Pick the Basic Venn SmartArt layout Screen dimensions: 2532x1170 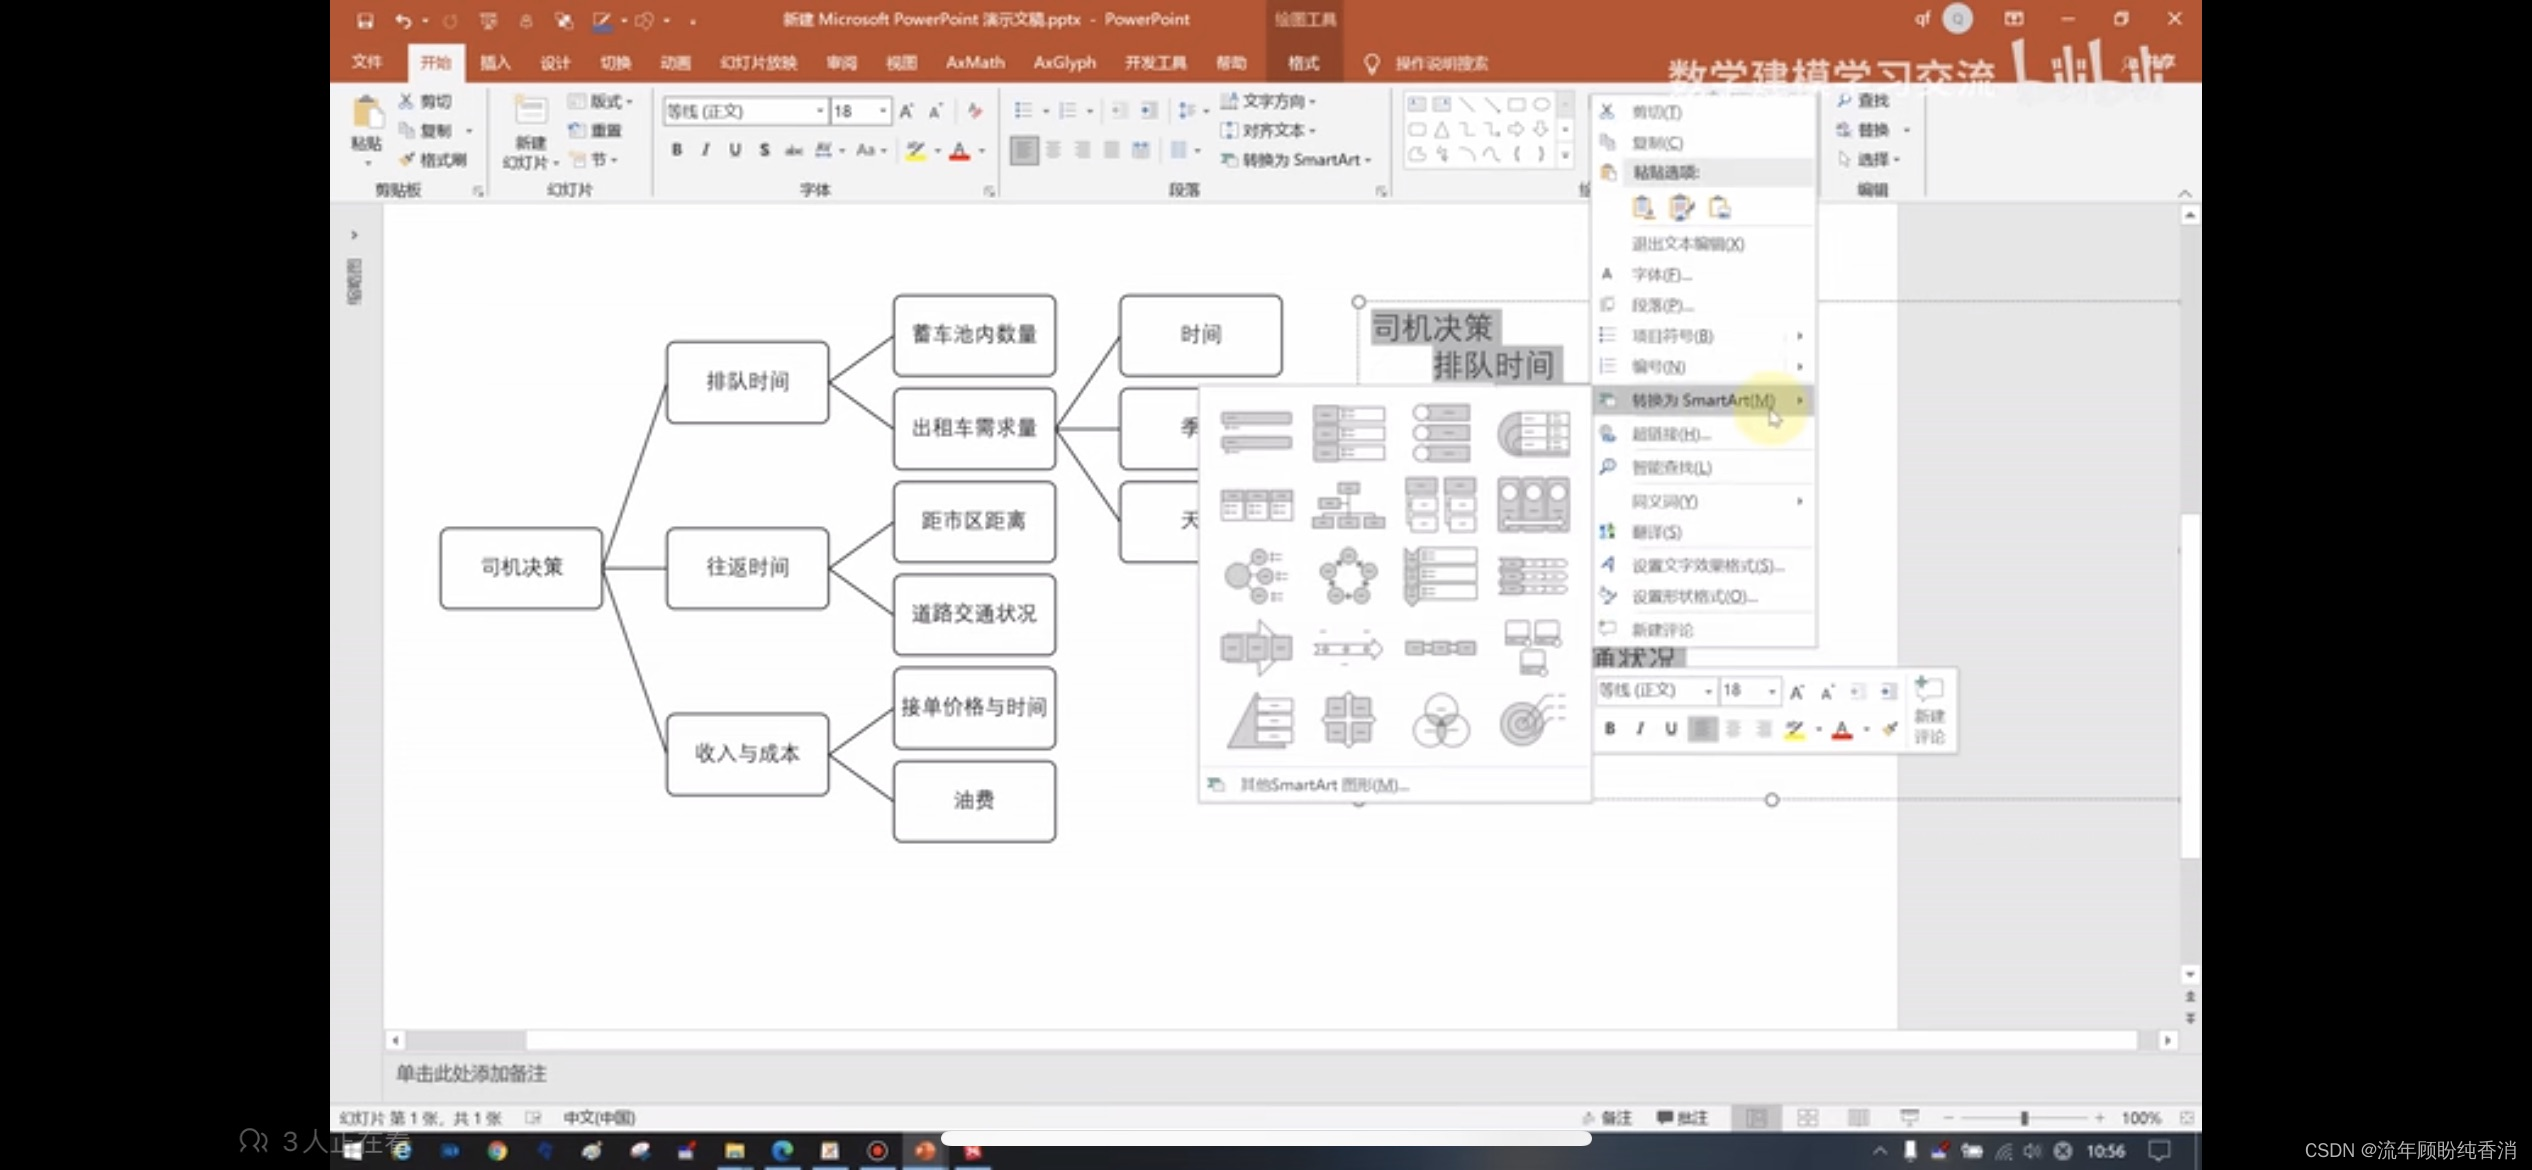coord(1440,720)
